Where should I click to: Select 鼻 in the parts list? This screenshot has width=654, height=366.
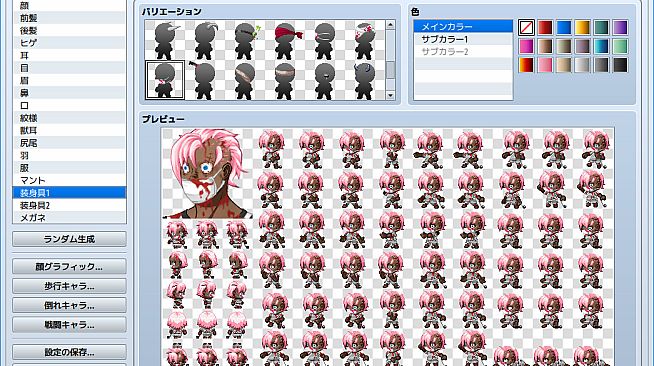pyautogui.click(x=69, y=93)
